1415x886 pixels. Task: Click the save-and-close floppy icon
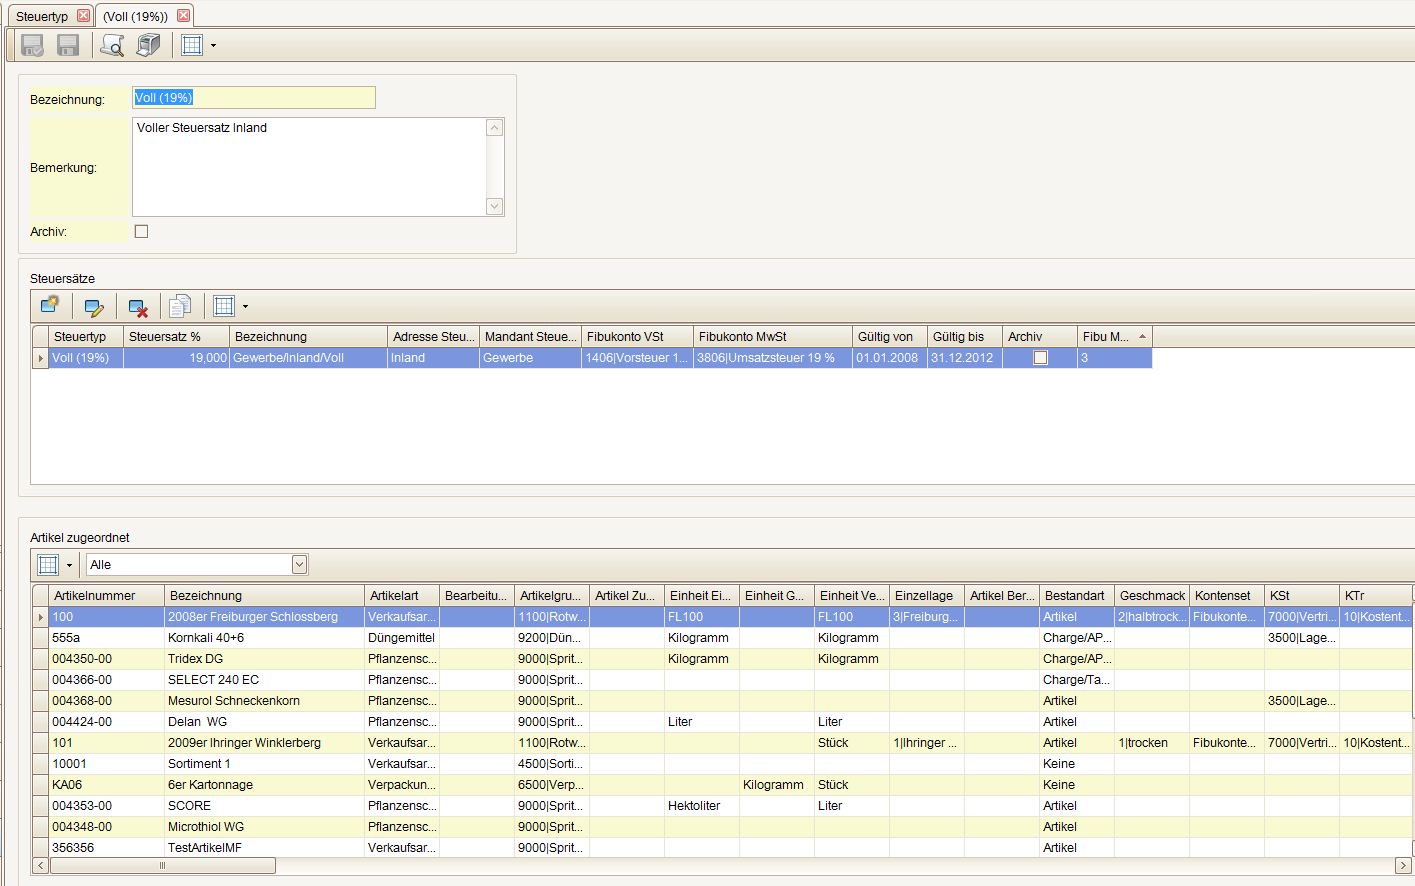pyautogui.click(x=32, y=45)
